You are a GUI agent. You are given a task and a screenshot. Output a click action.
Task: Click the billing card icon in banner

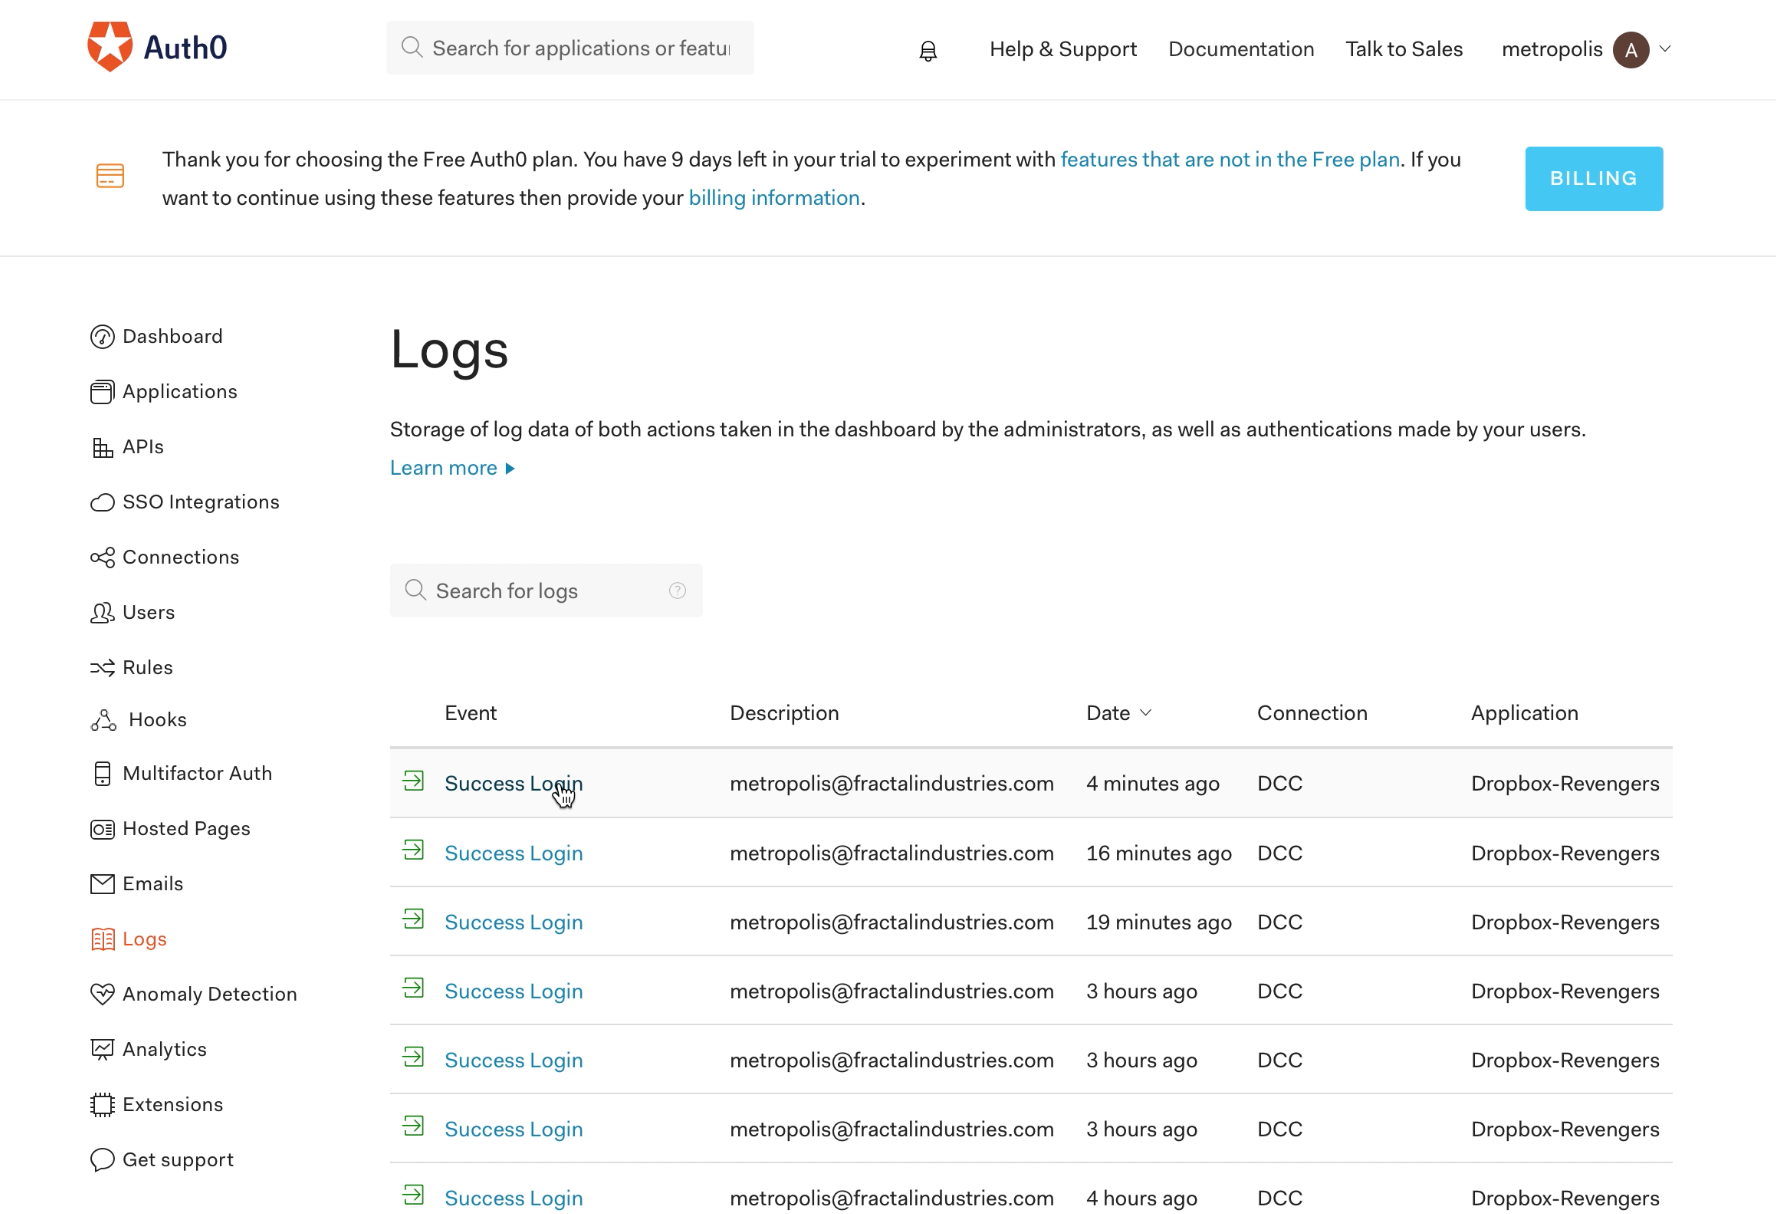pos(110,176)
